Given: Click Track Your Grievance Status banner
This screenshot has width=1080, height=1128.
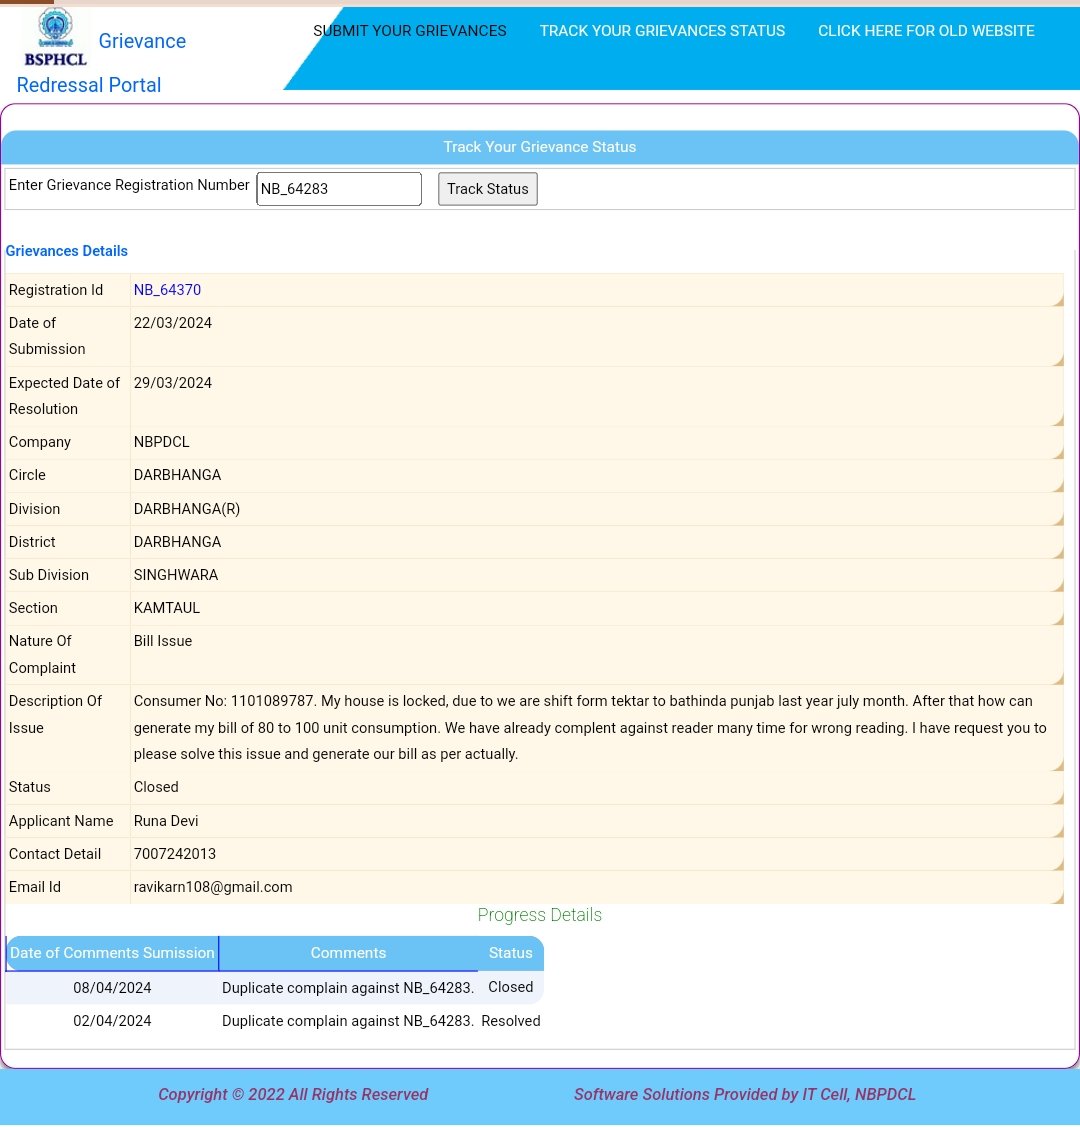Looking at the screenshot, I should point(540,147).
